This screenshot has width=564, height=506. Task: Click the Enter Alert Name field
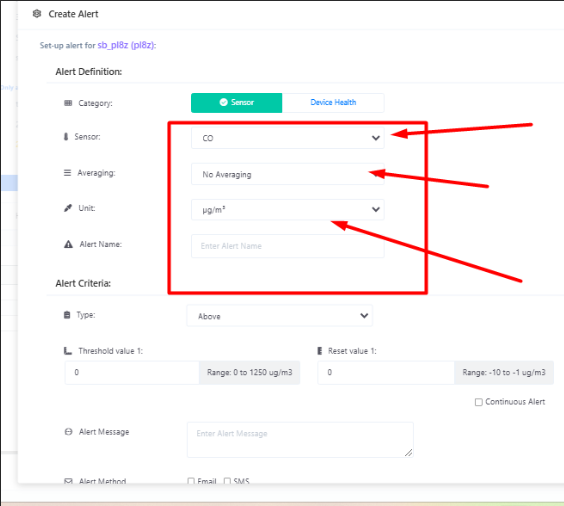tap(287, 246)
